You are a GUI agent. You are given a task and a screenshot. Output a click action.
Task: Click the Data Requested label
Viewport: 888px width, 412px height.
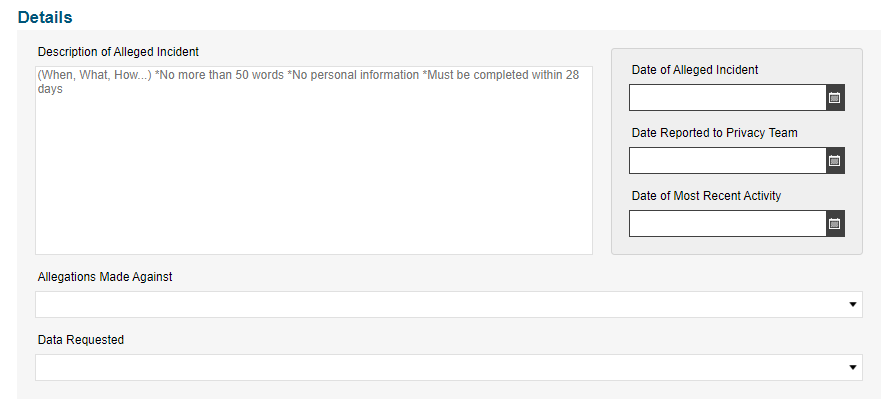(x=81, y=339)
